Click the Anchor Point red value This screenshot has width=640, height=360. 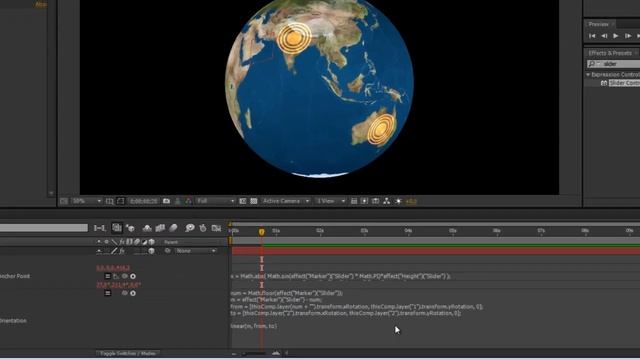(x=113, y=268)
